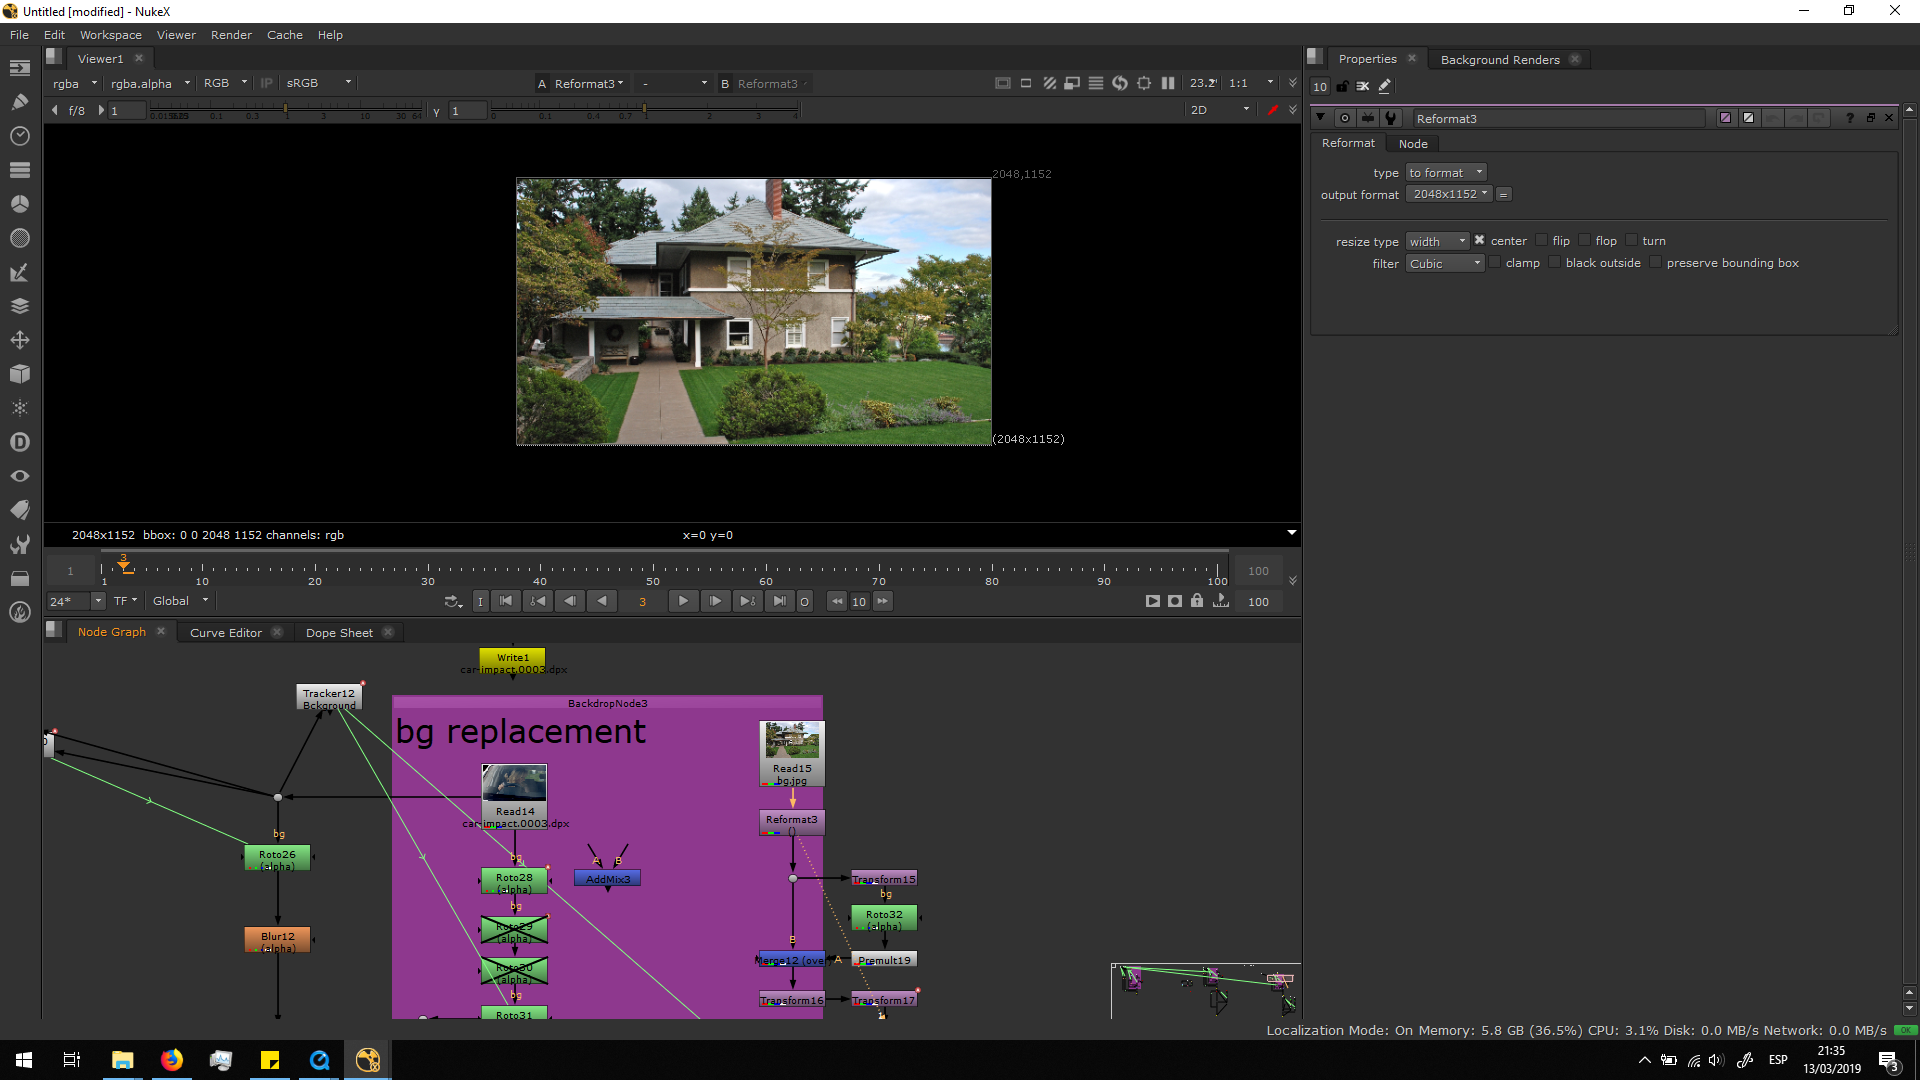Click the Read15 bg.jpg node thumbnail

(792, 741)
